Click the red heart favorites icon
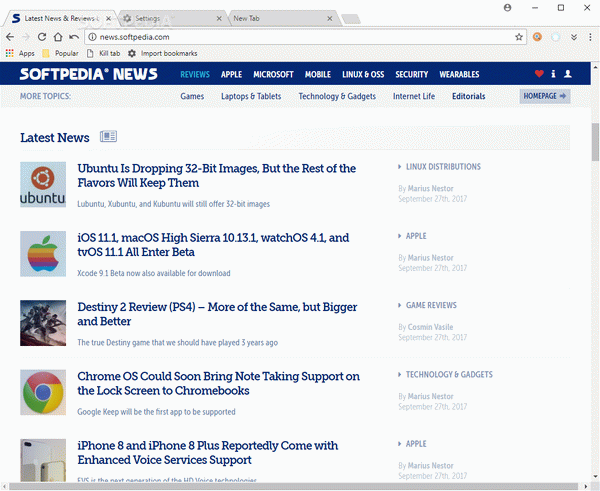The width and height of the screenshot is (600, 491). click(539, 73)
